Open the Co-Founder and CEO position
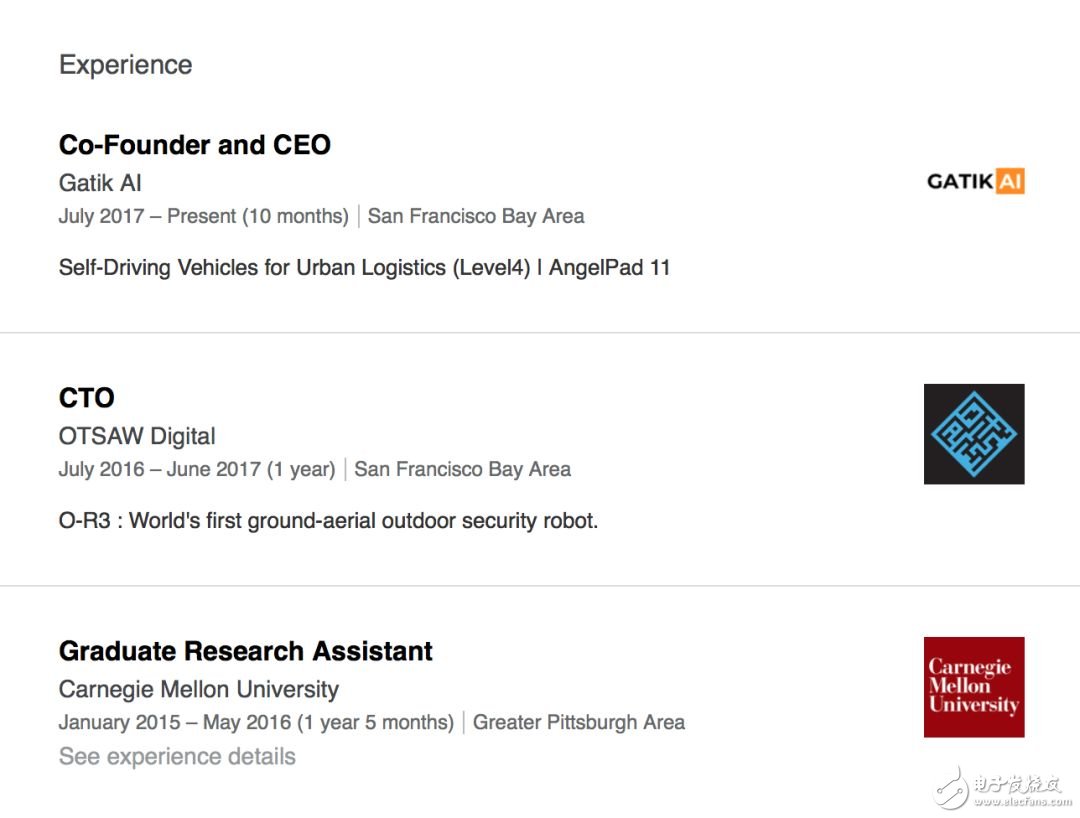The image size is (1080, 818). (195, 145)
